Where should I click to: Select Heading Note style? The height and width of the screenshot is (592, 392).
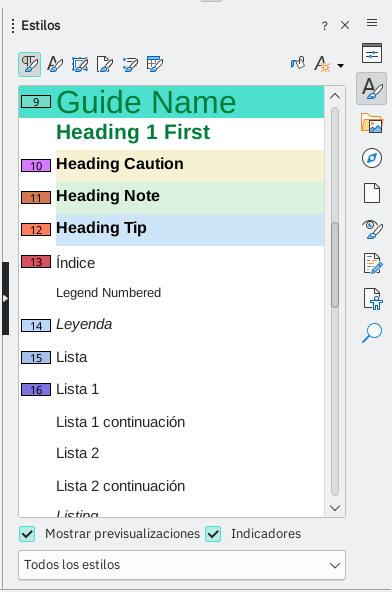pos(171,198)
